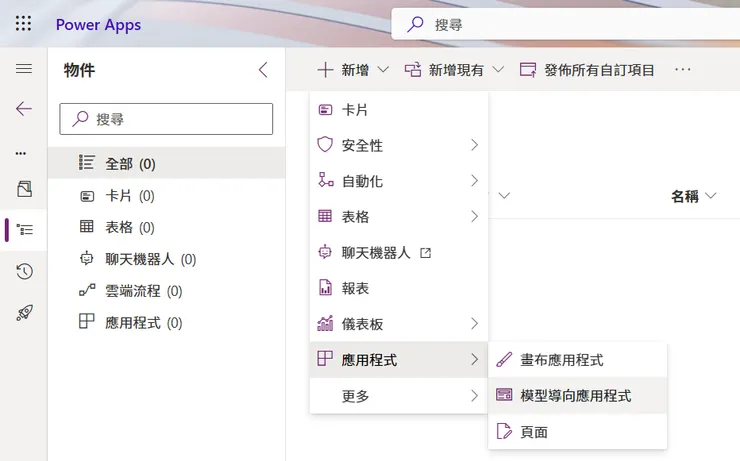Open 安全性 submenu item
740x461 pixels.
click(399, 145)
